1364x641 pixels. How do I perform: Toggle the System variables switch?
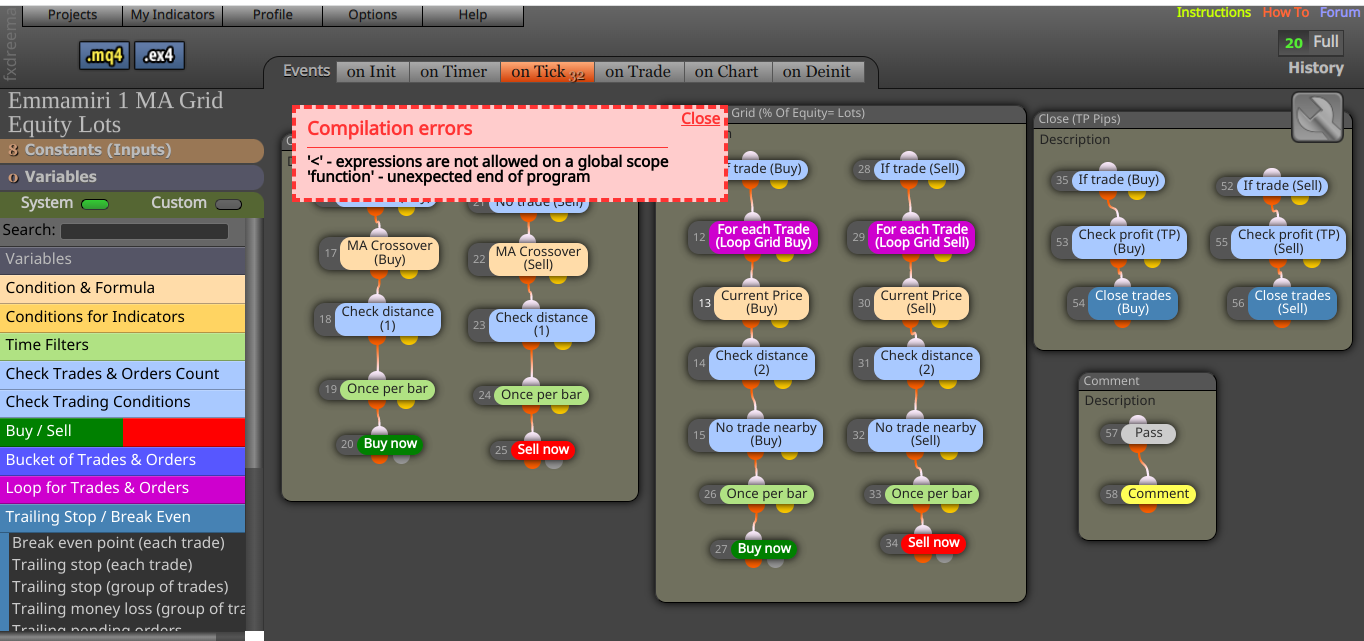[x=95, y=204]
